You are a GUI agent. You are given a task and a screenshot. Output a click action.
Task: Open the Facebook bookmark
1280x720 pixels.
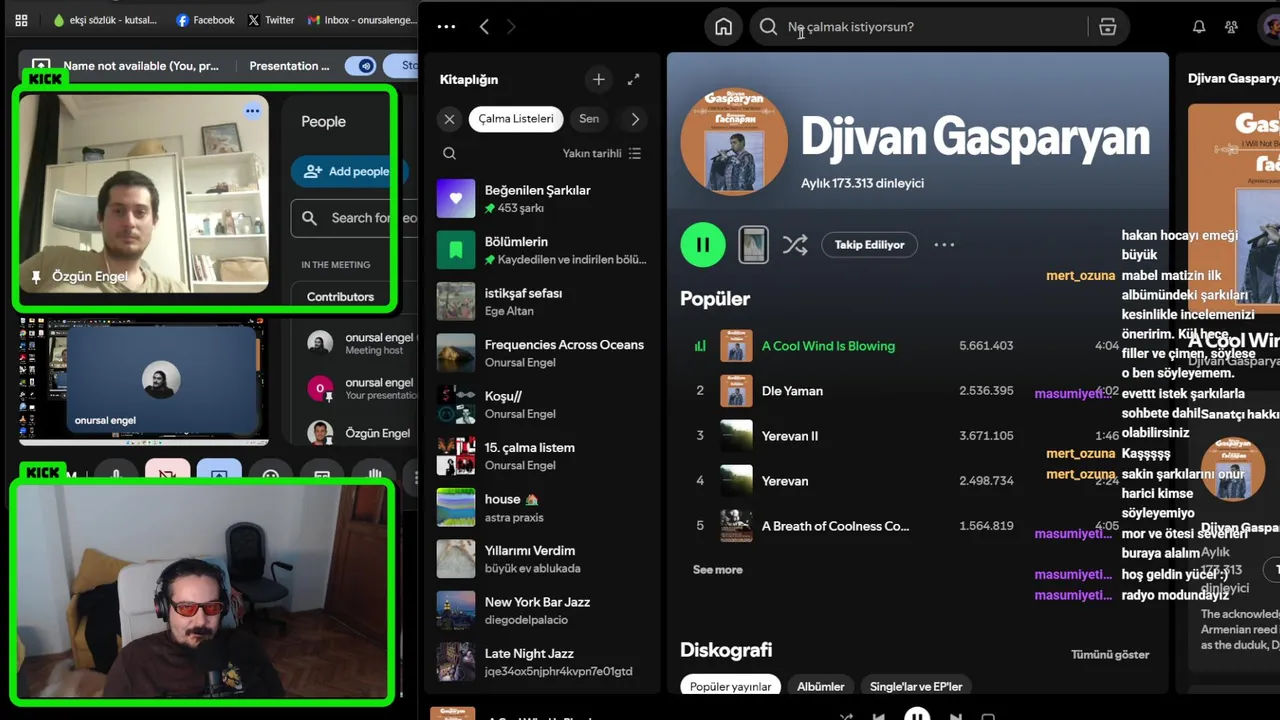point(205,20)
